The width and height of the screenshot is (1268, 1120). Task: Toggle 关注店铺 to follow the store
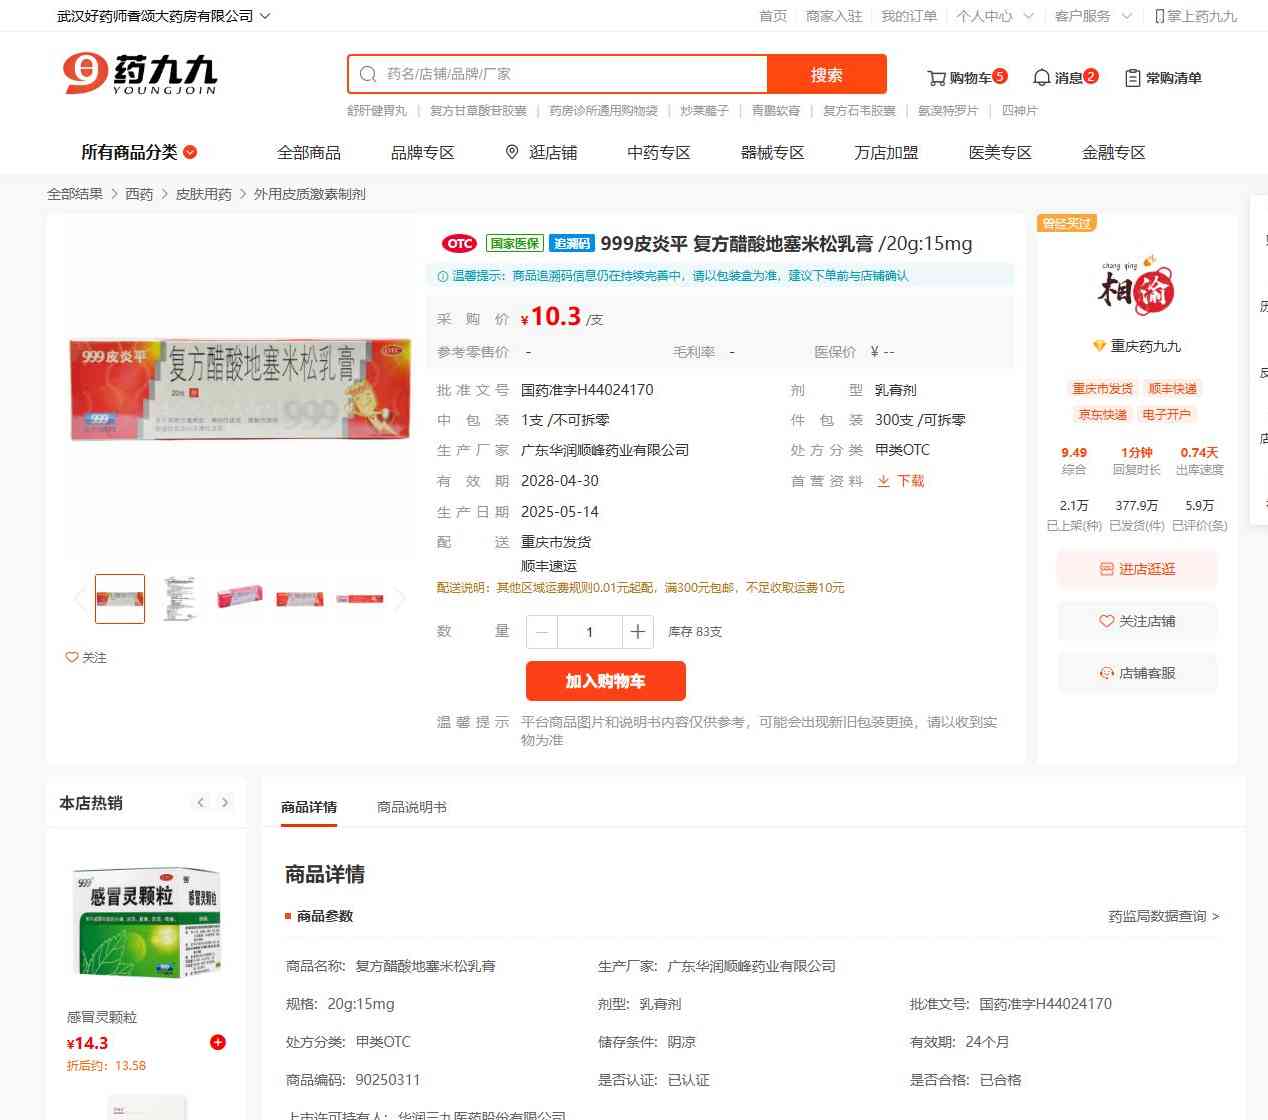1137,621
